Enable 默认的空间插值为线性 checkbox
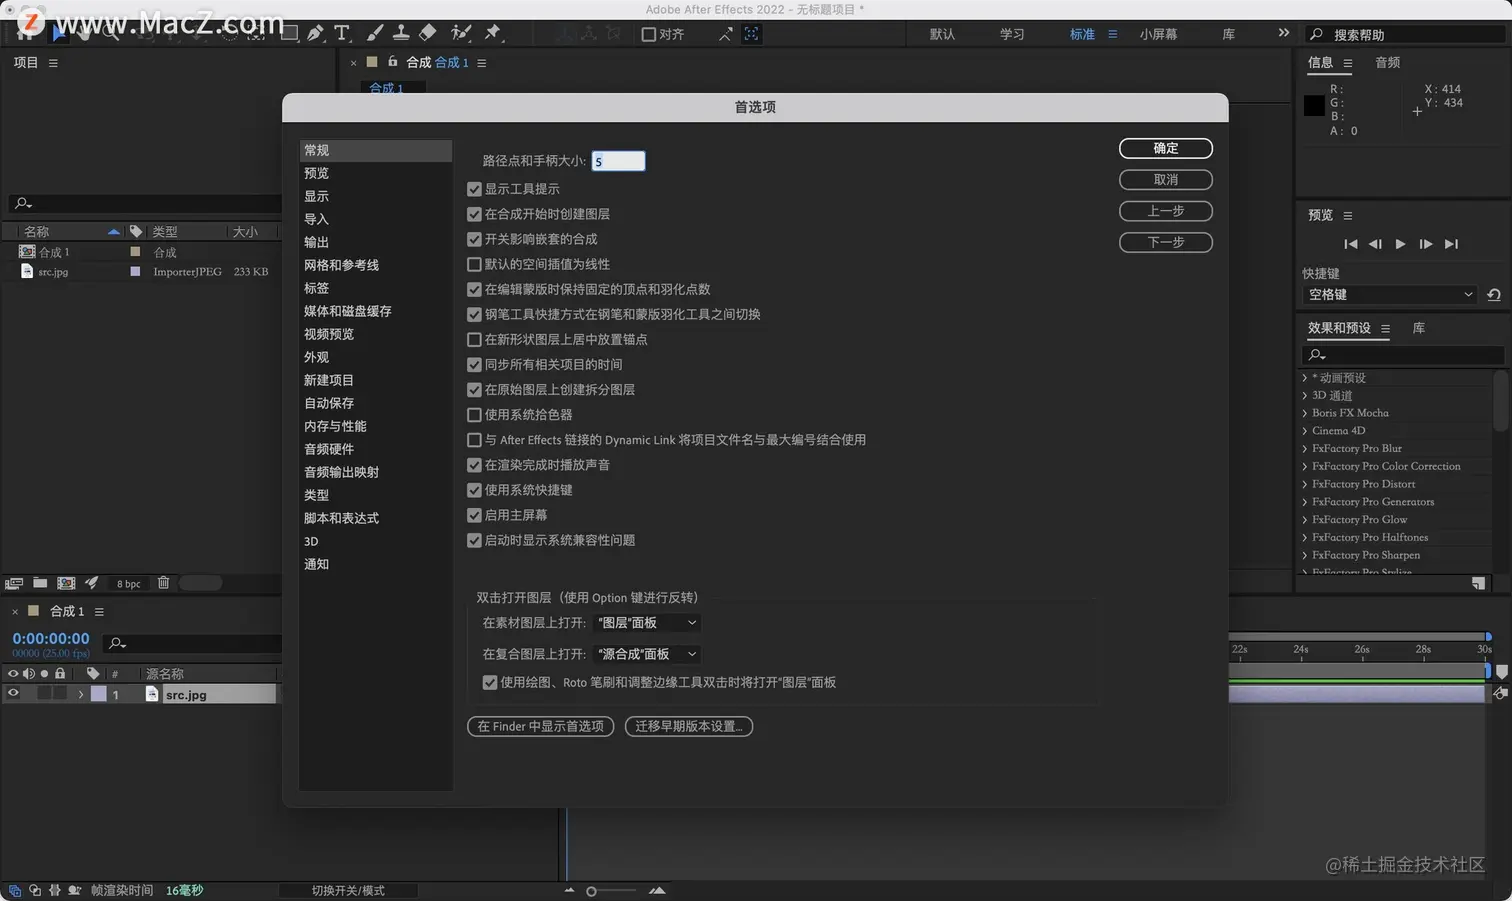Screen dimensions: 1512x901 tap(474, 264)
